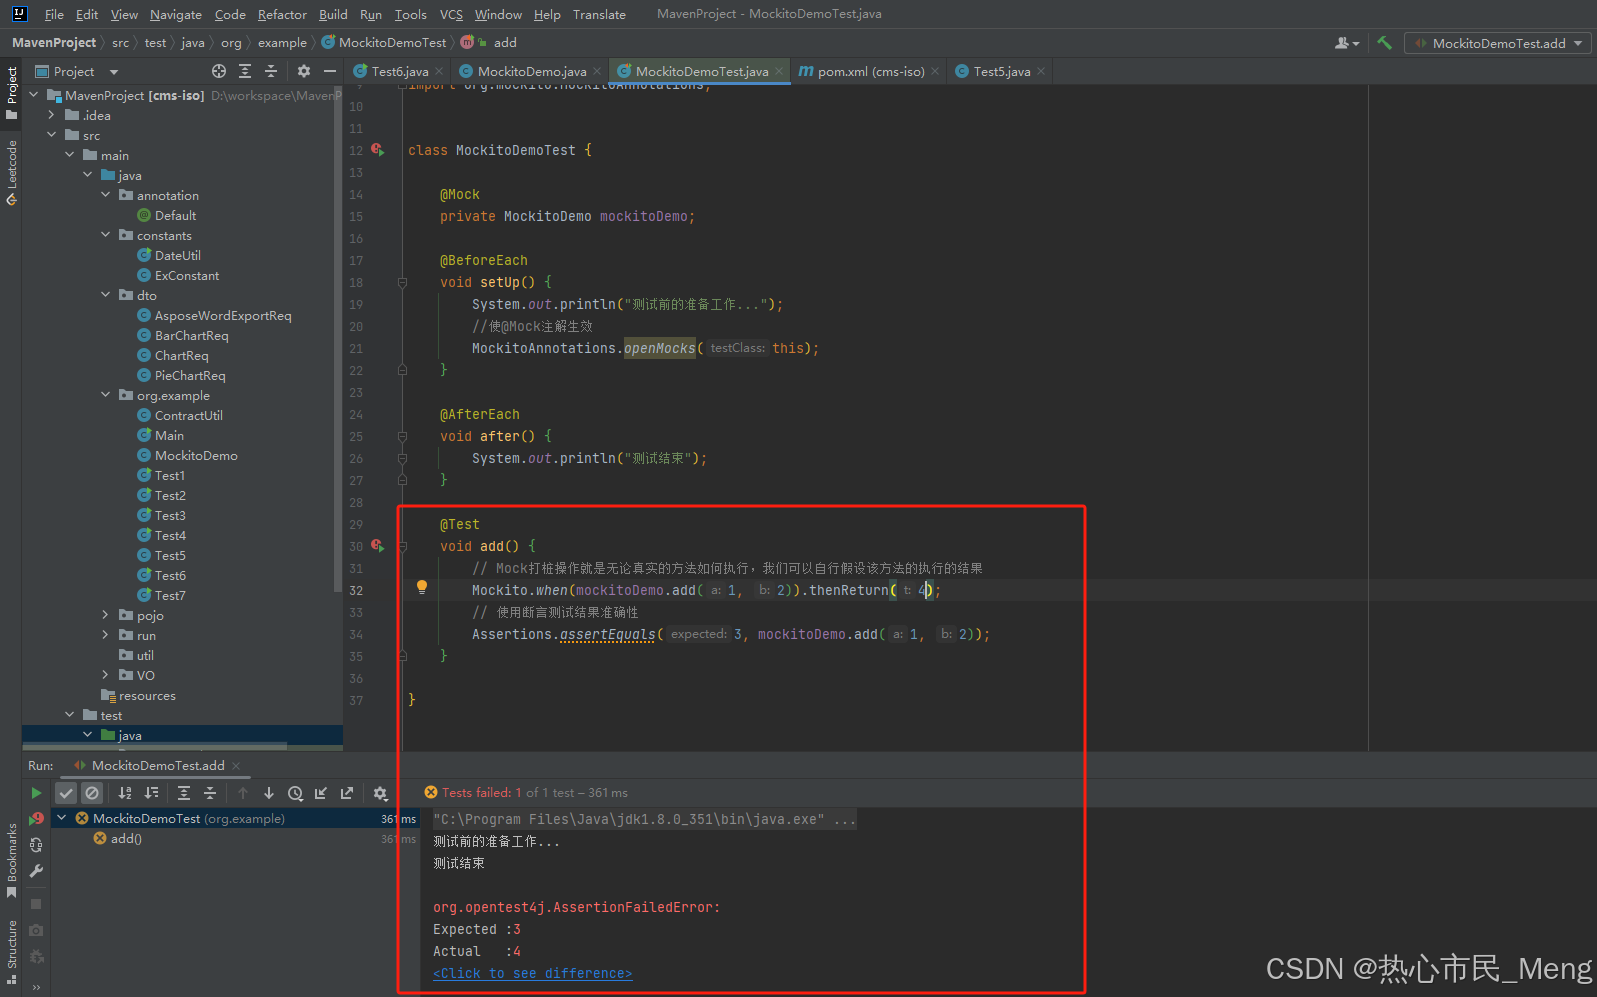
Task: Import test results into Run panel
Action: click(321, 793)
